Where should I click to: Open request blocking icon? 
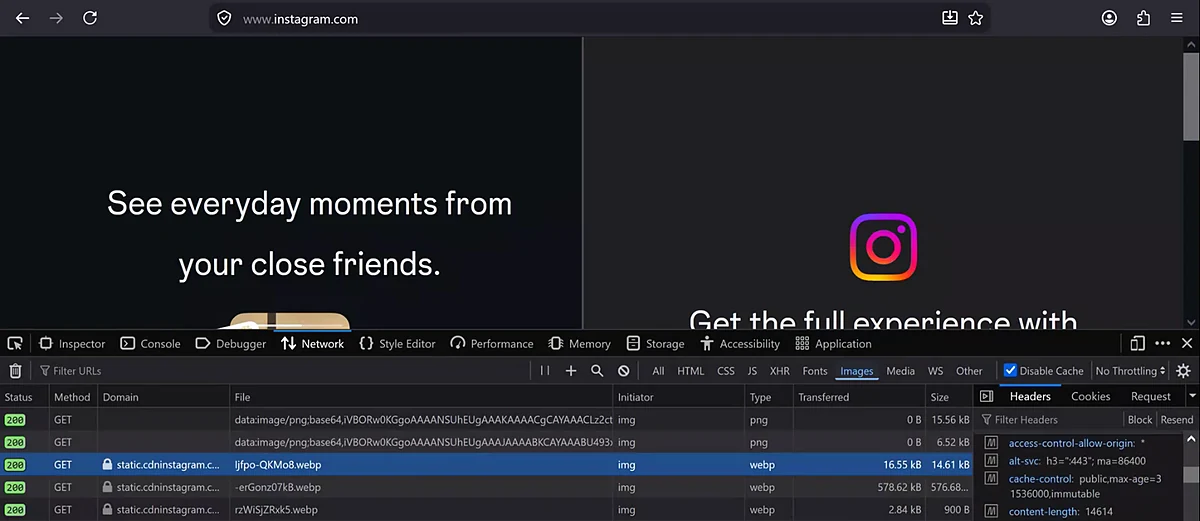pyautogui.click(x=623, y=371)
